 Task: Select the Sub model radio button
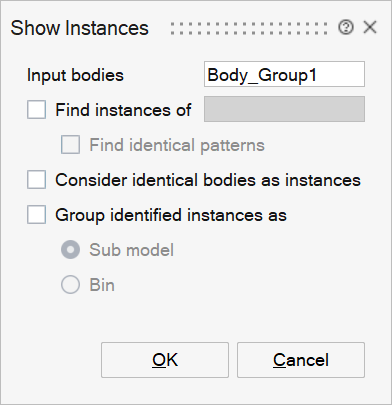click(x=70, y=250)
